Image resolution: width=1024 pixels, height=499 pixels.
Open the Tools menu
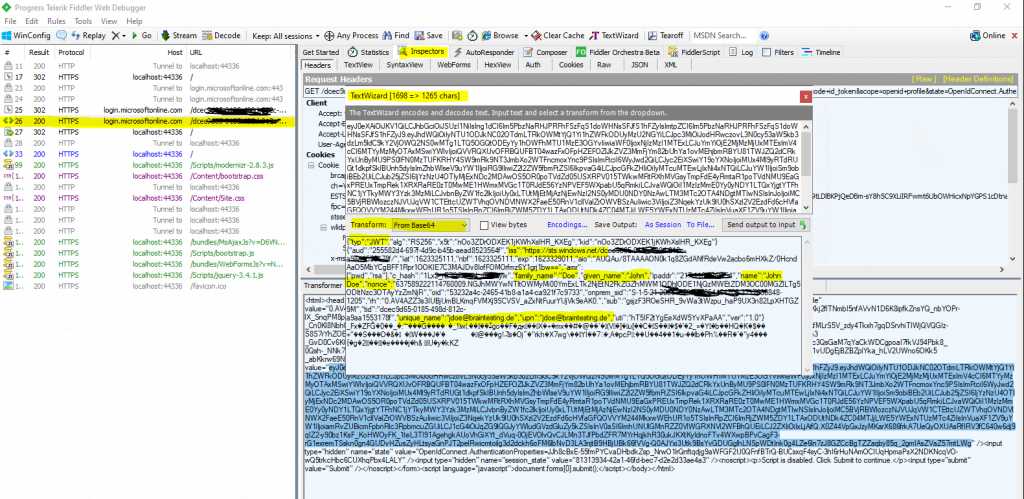pos(83,21)
